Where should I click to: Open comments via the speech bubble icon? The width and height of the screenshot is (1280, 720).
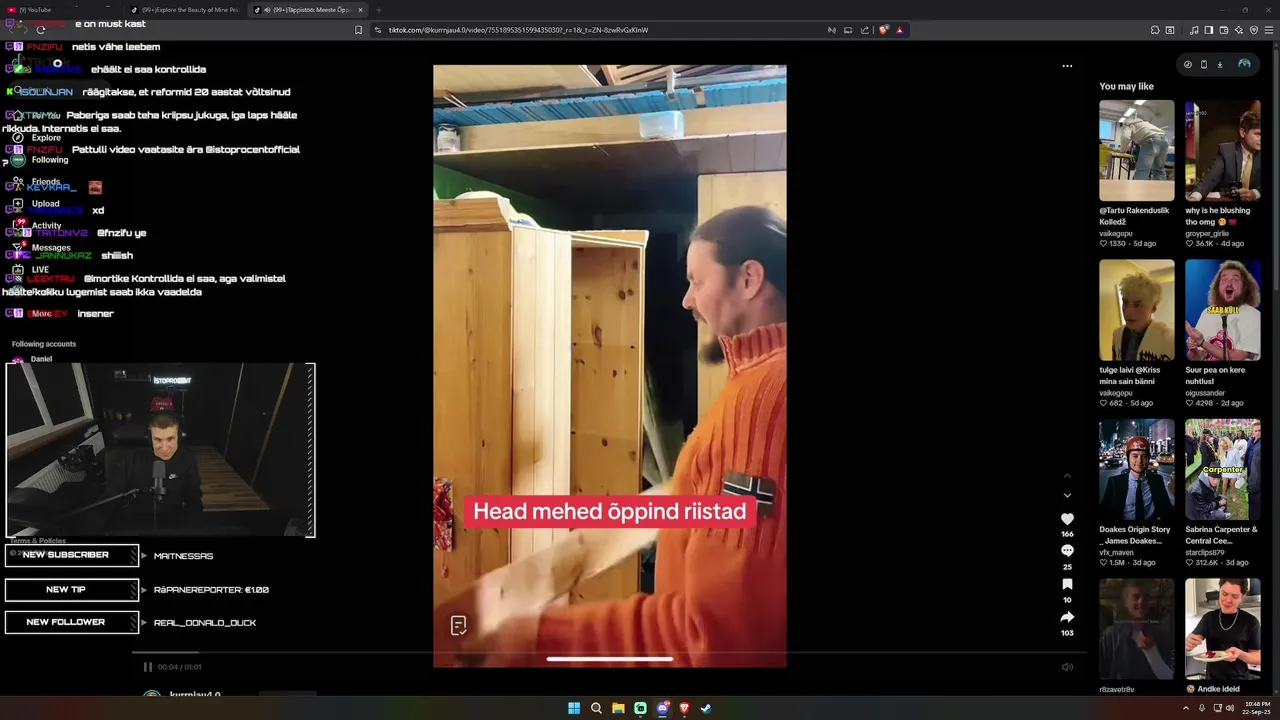pos(1067,551)
